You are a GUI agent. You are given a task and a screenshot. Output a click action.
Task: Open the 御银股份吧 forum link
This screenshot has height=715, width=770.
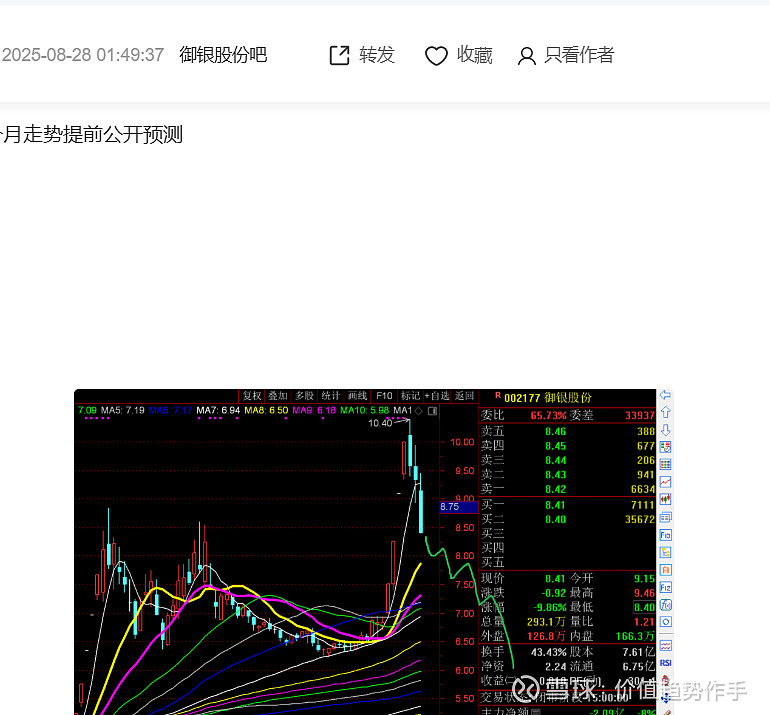pos(223,55)
